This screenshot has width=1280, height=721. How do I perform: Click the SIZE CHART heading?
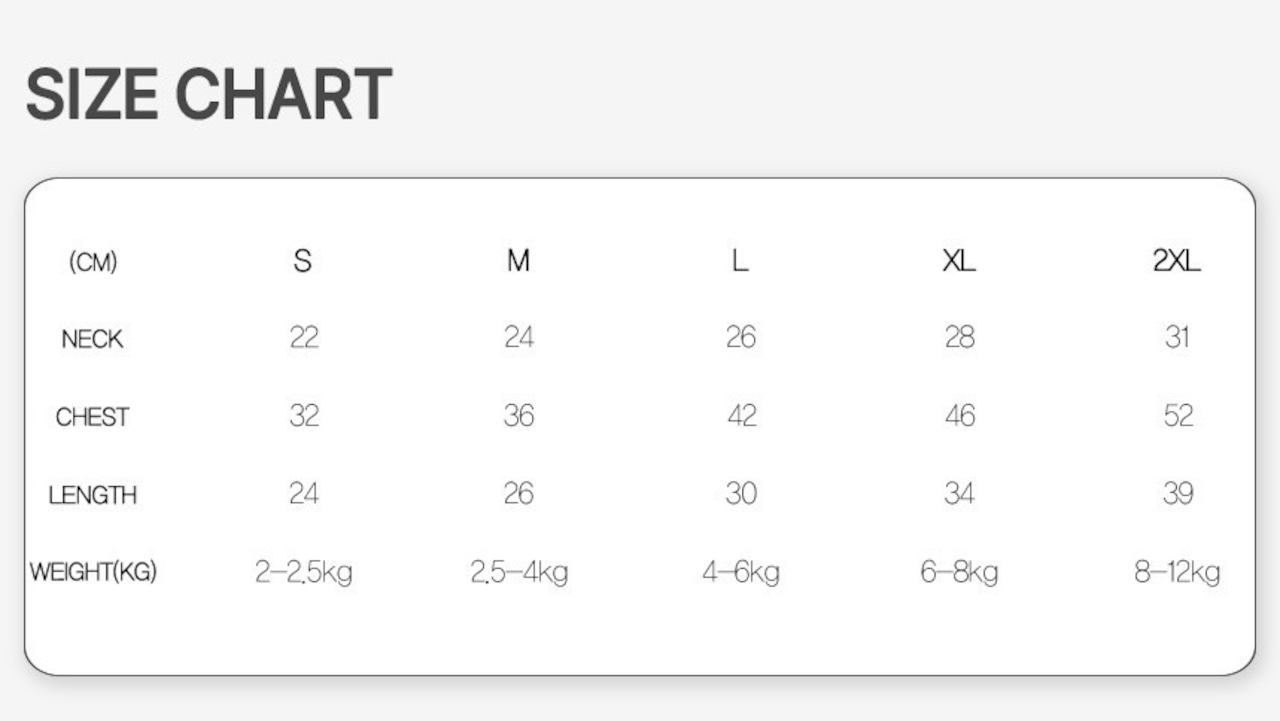208,95
